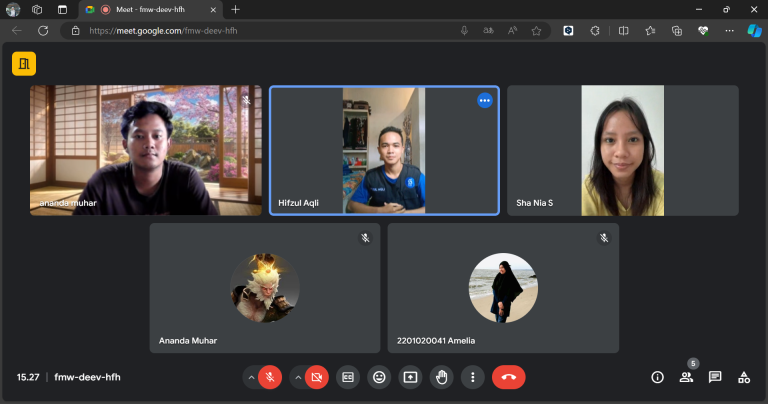This screenshot has height=404, width=768.
Task: Open the activities panel
Action: tap(744, 377)
